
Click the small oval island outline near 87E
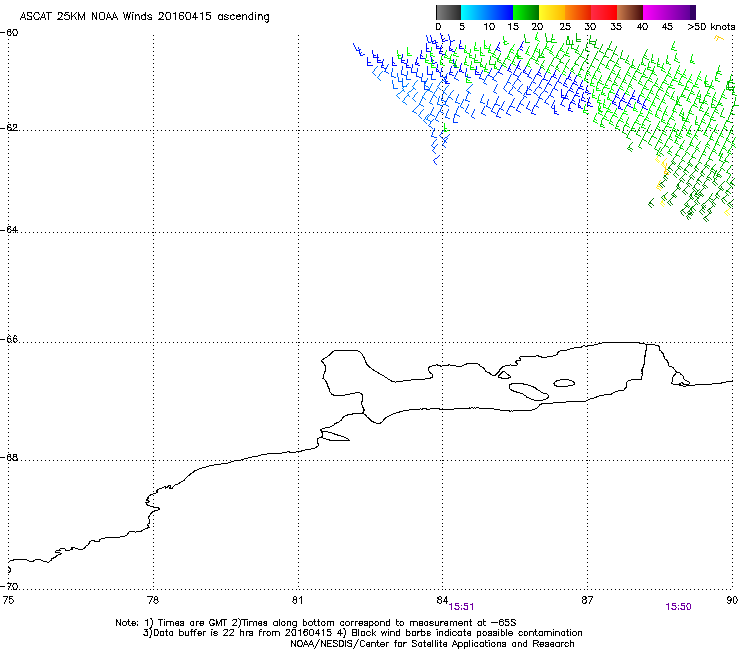point(564,383)
